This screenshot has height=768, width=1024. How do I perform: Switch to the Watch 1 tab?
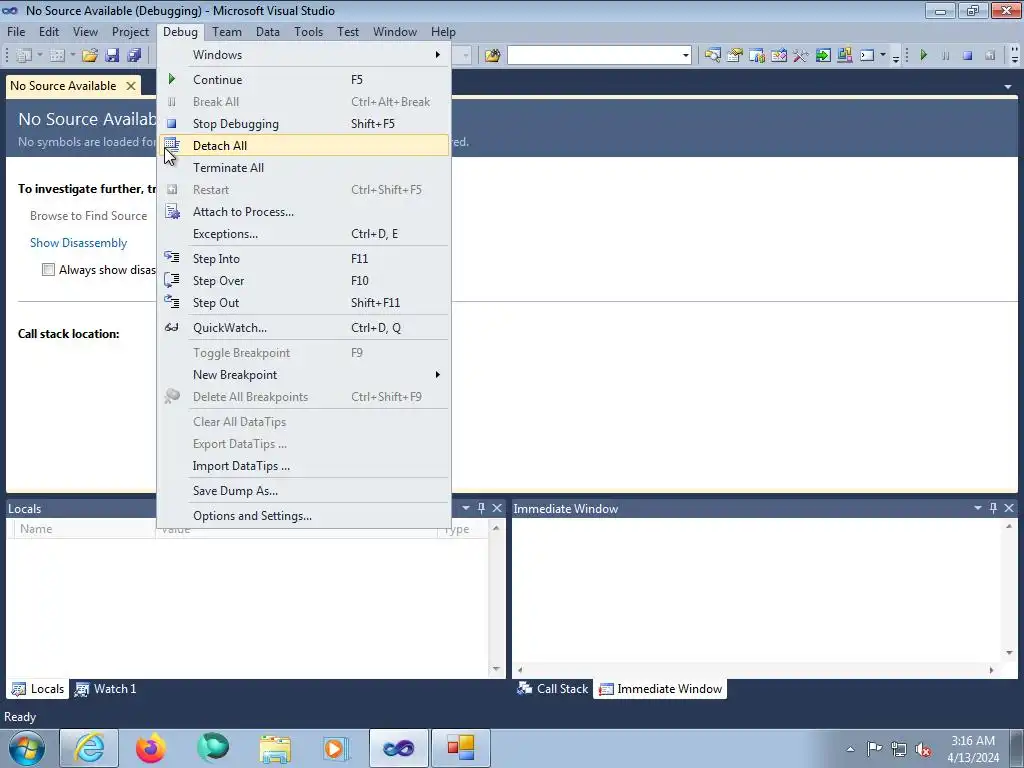(x=105, y=688)
